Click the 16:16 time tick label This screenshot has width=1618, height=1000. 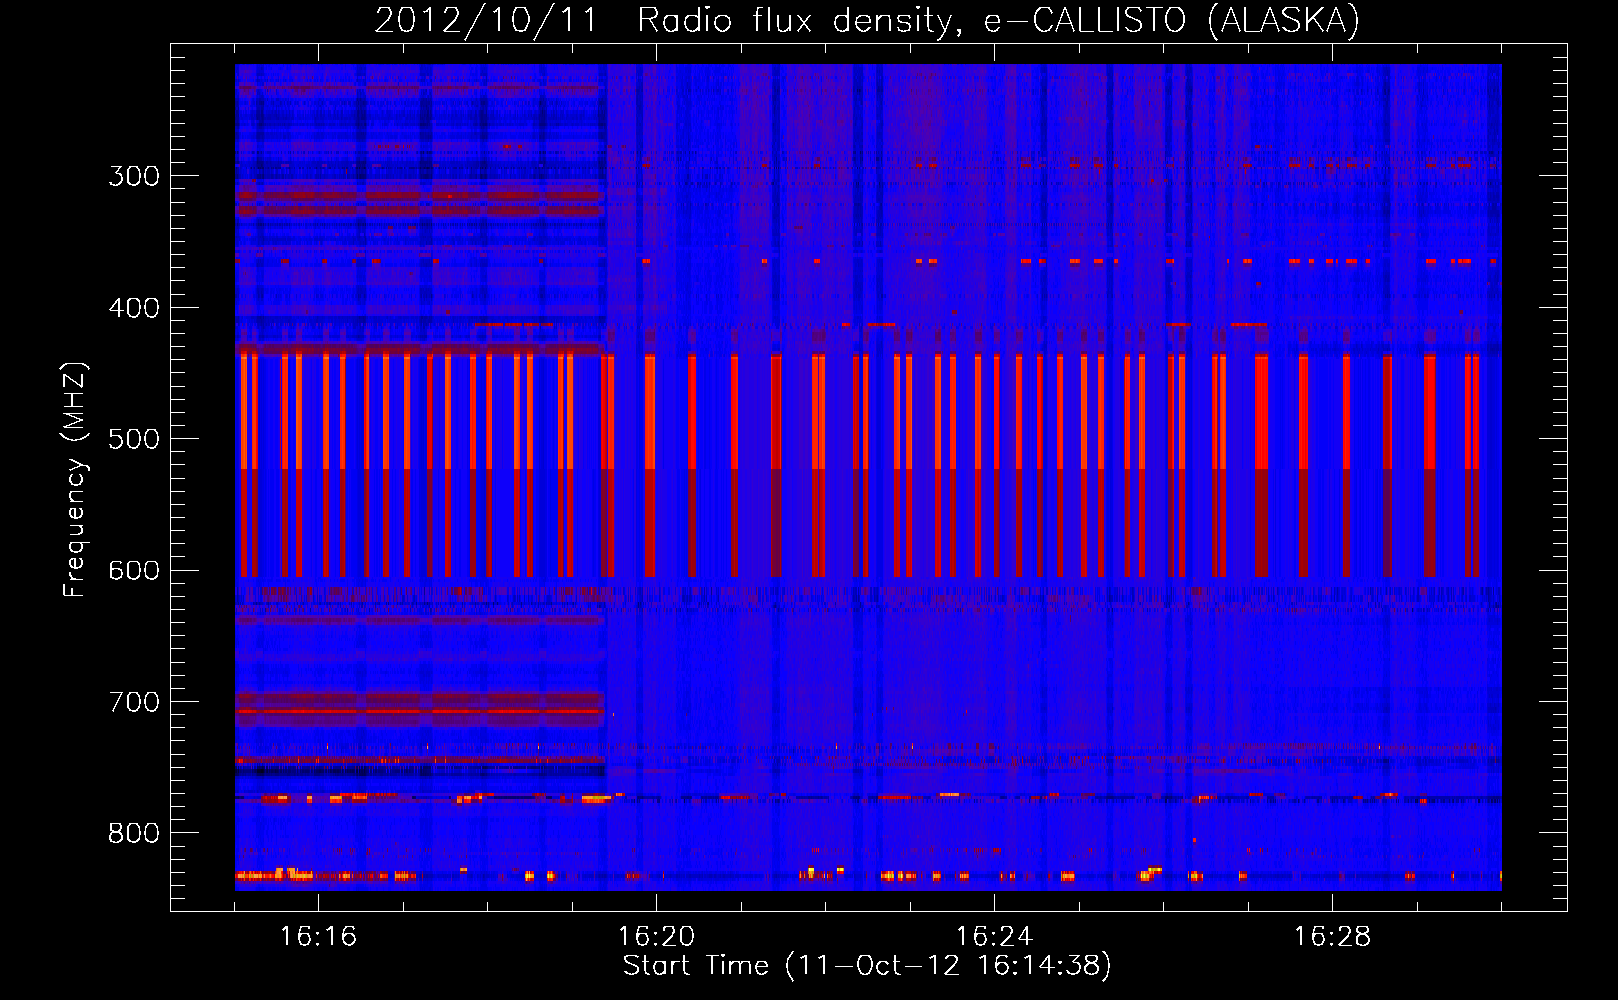tap(318, 936)
